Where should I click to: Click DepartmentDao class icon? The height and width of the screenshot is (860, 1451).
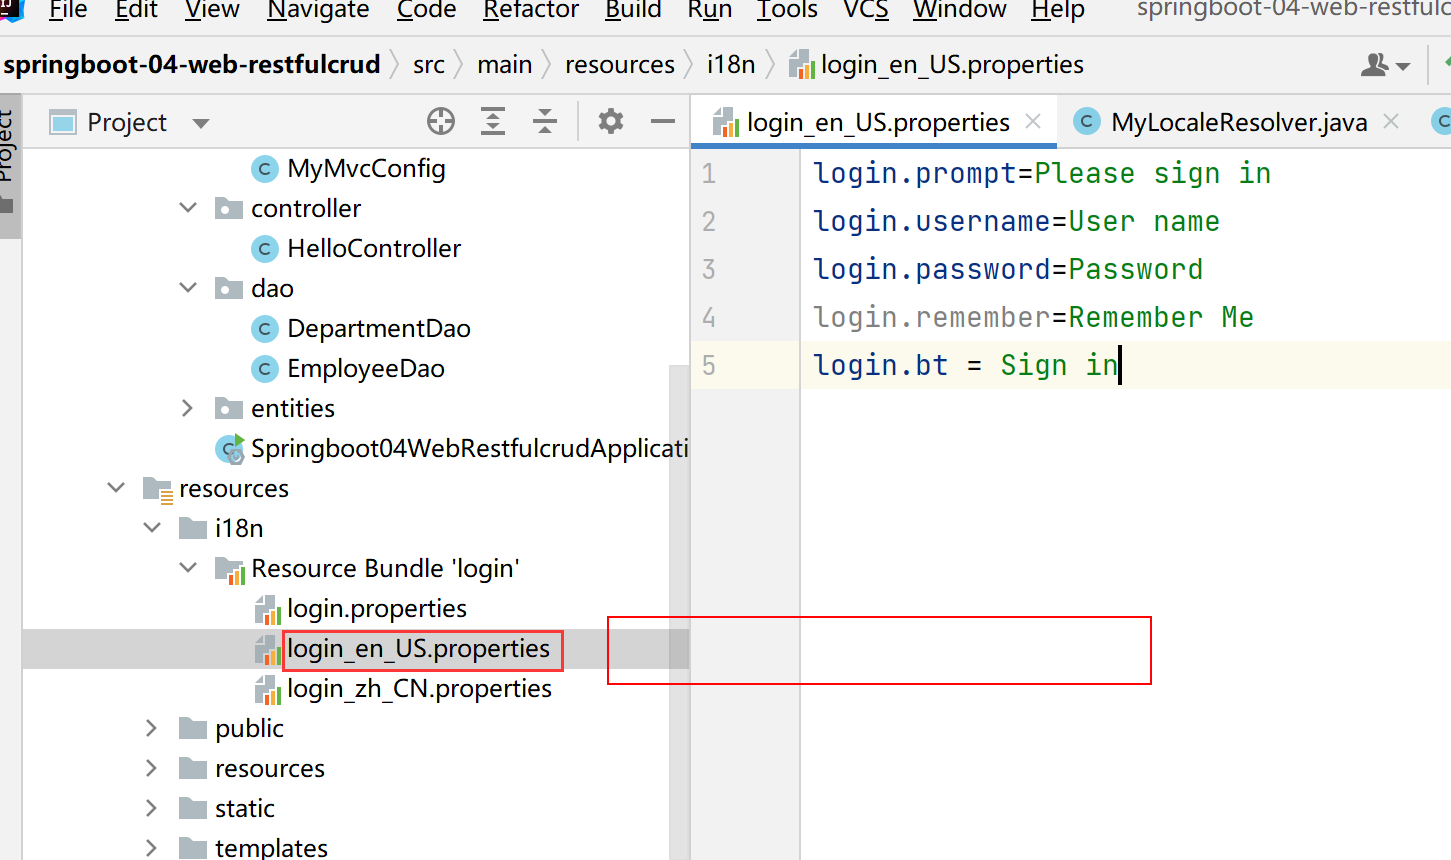(x=265, y=329)
